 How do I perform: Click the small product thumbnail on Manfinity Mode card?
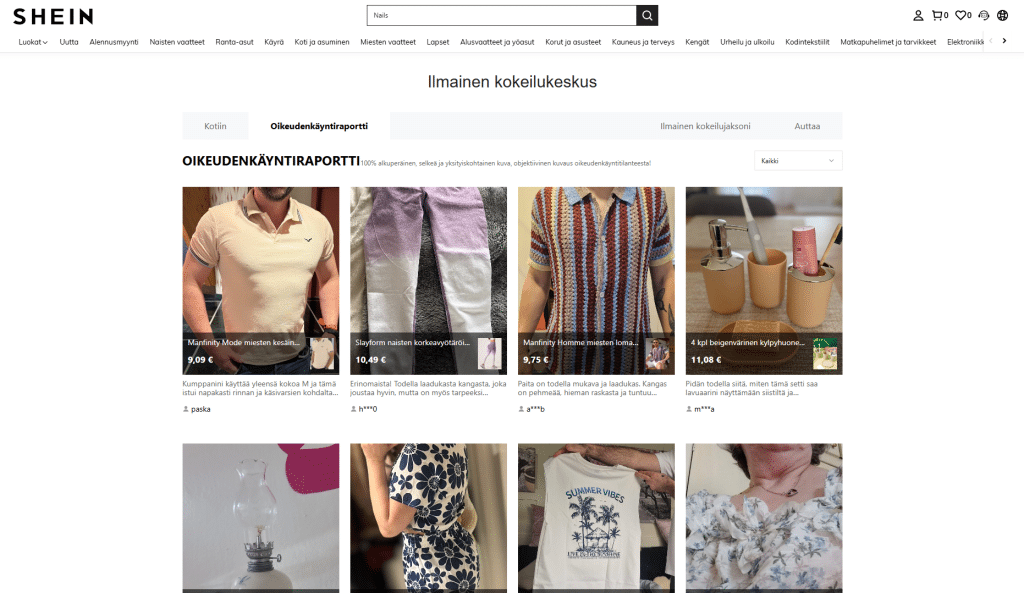[x=322, y=353]
